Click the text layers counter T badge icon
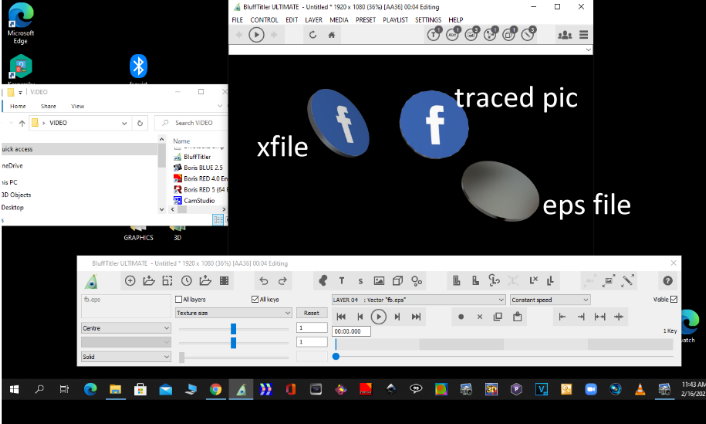The width and height of the screenshot is (706, 424). click(434, 34)
